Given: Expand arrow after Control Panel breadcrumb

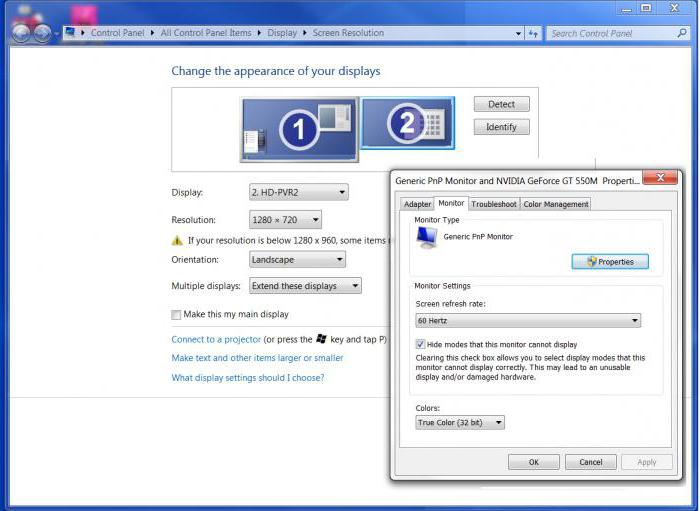Looking at the screenshot, I should [x=152, y=33].
